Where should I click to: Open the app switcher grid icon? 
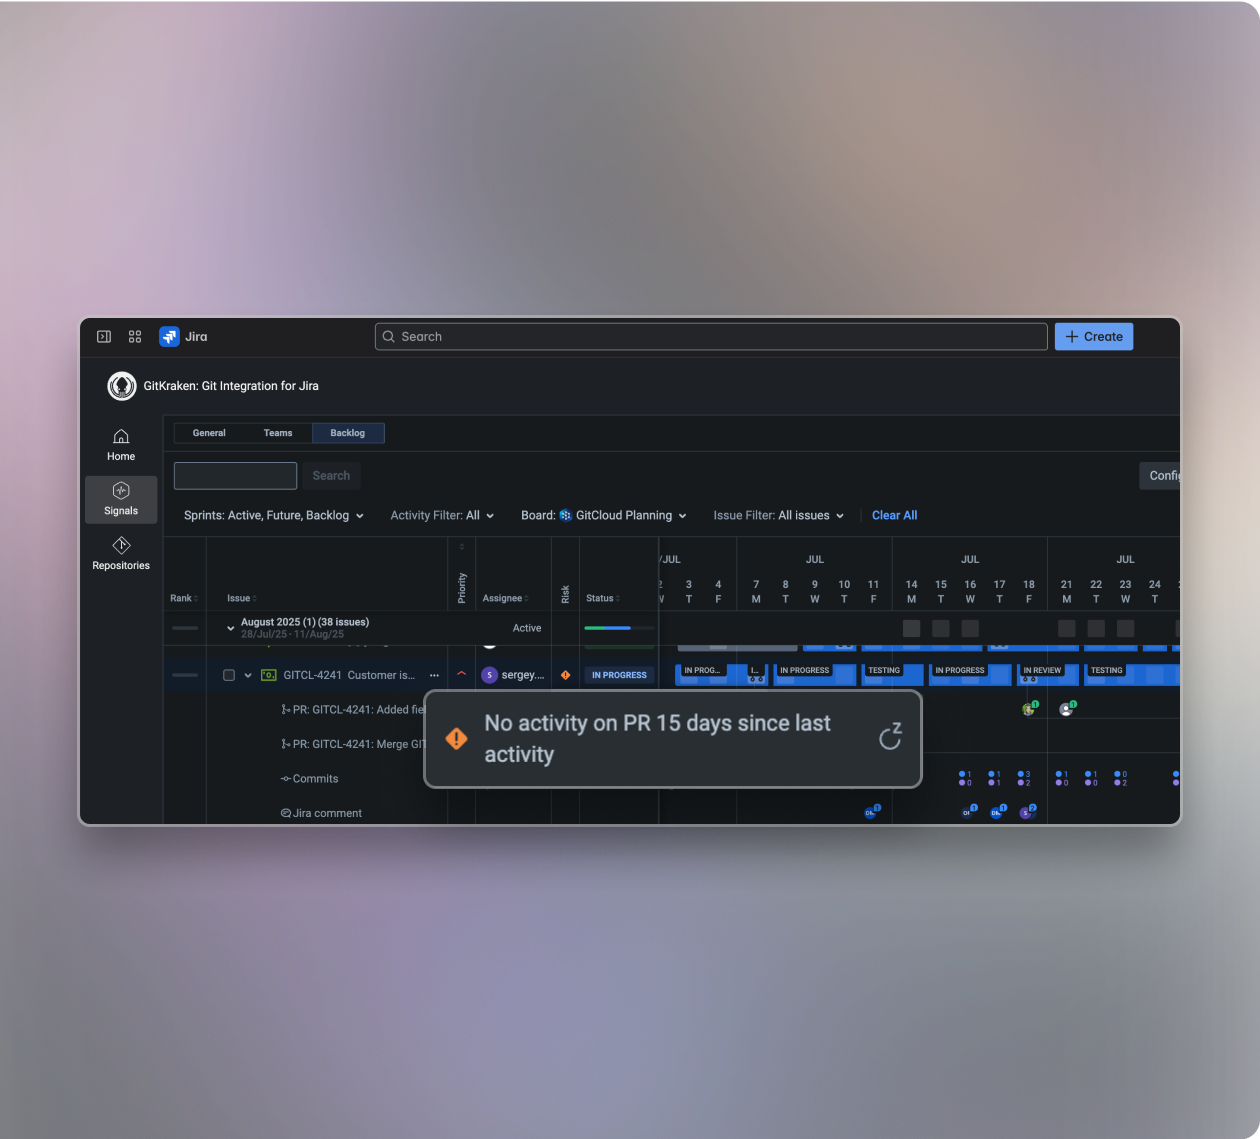tap(135, 337)
